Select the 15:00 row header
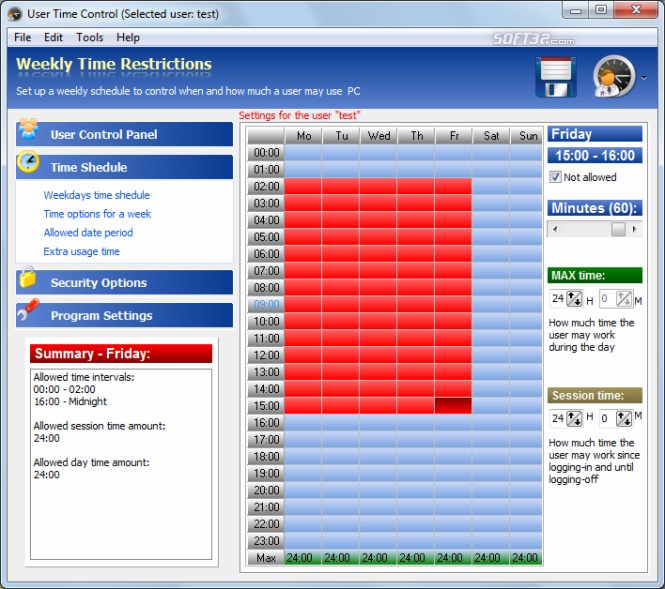The image size is (665, 589). point(266,406)
